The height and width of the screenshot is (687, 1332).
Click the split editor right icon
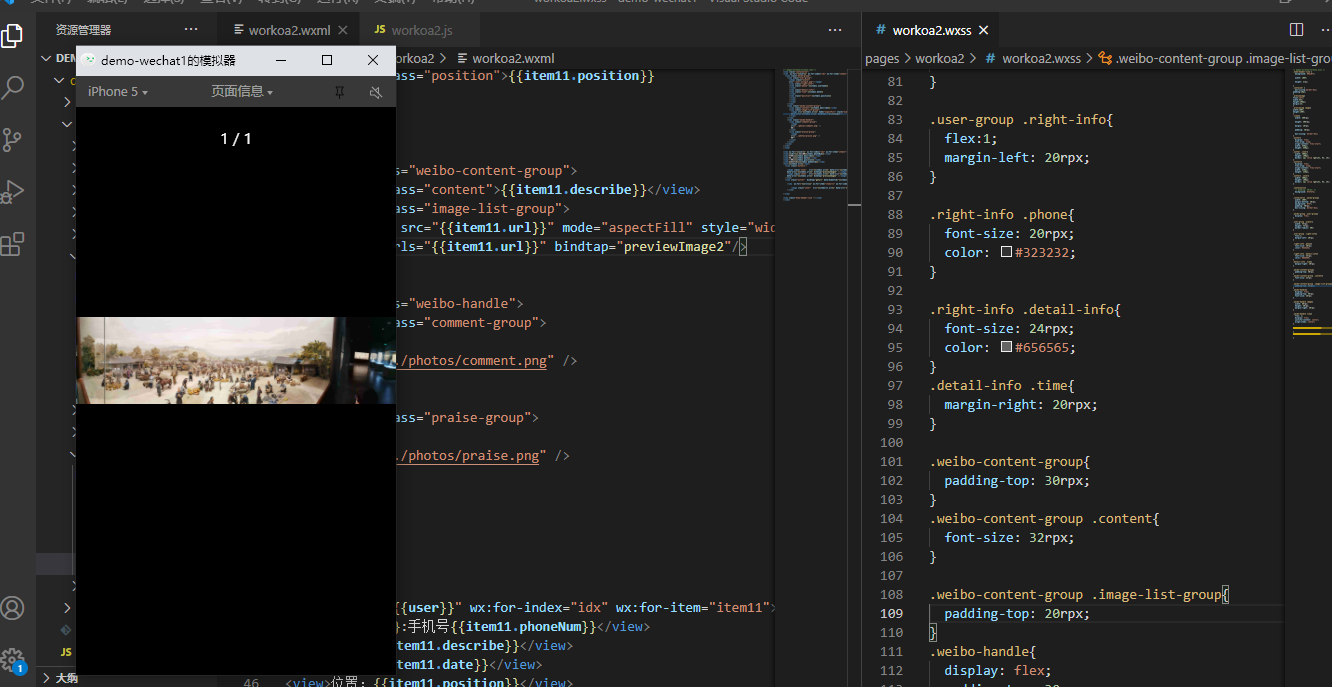pos(1296,30)
